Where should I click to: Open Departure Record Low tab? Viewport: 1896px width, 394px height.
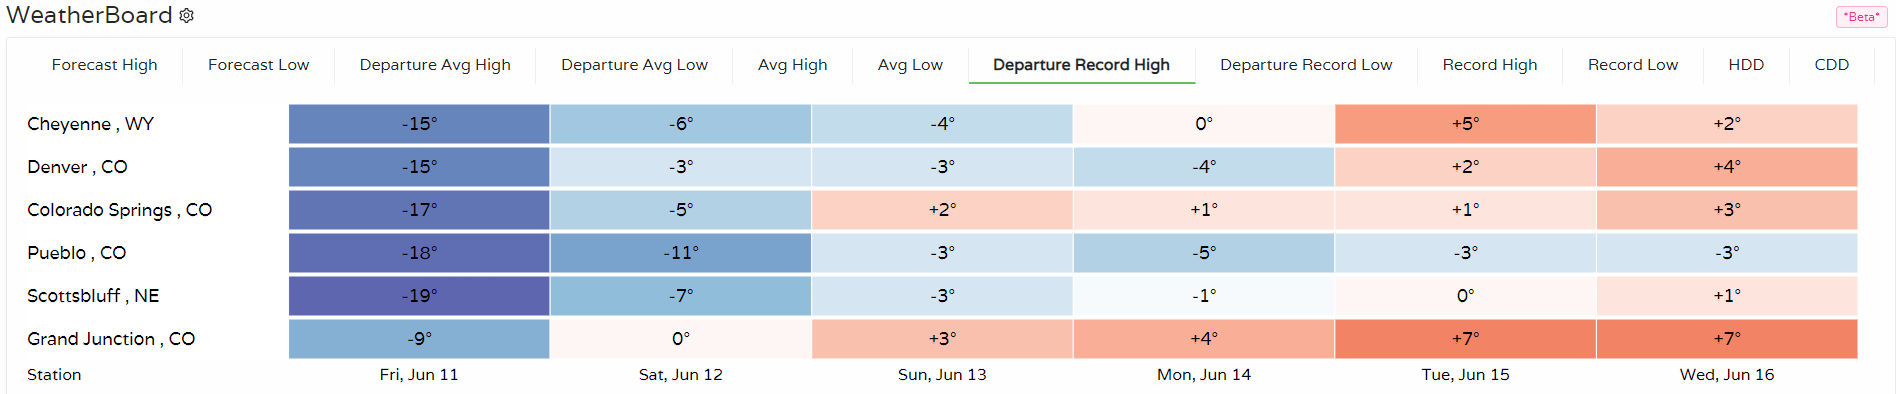coord(1306,65)
